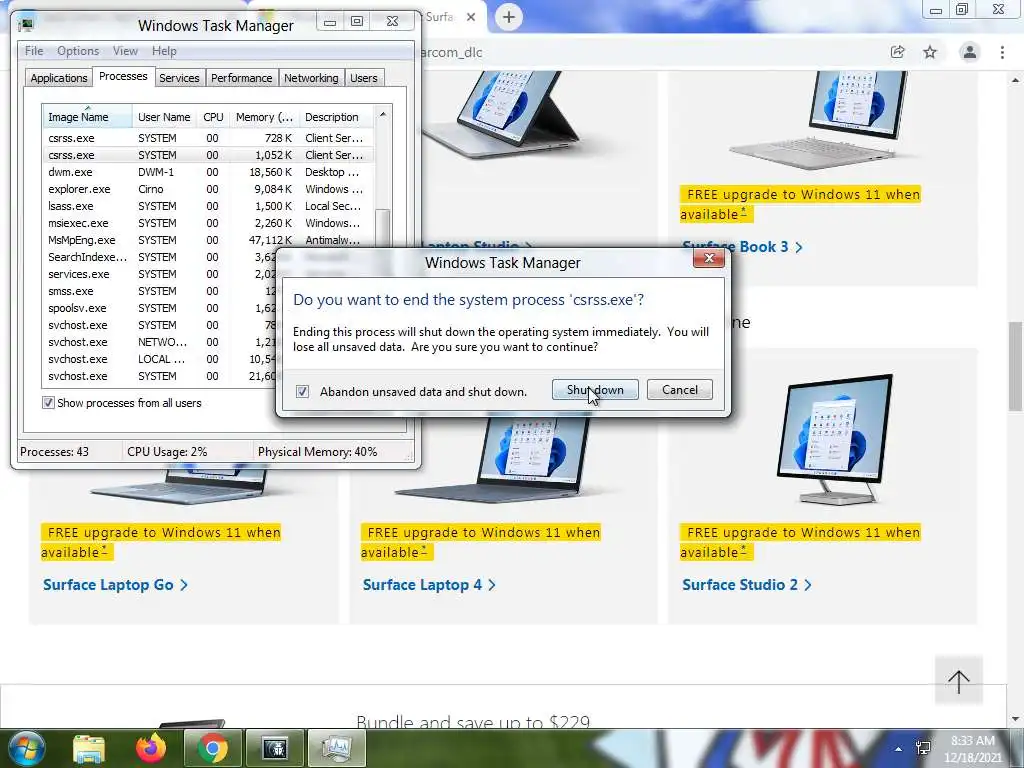Open the Chrome profile avatar icon
Screen dimensions: 1024x768
coord(970,52)
